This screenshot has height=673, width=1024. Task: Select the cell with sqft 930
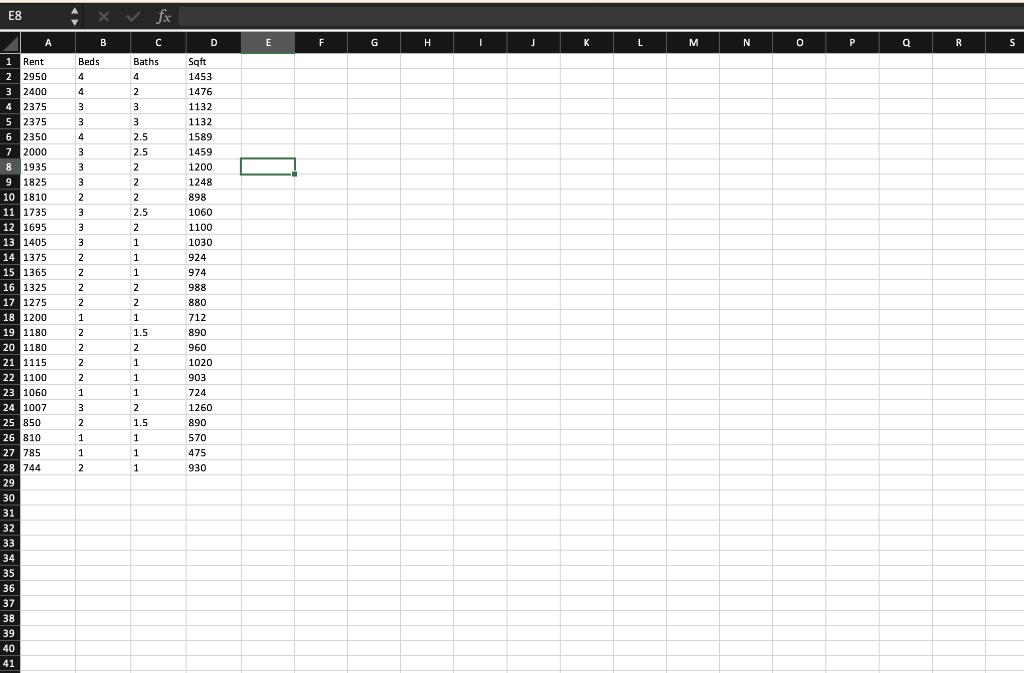pos(214,467)
